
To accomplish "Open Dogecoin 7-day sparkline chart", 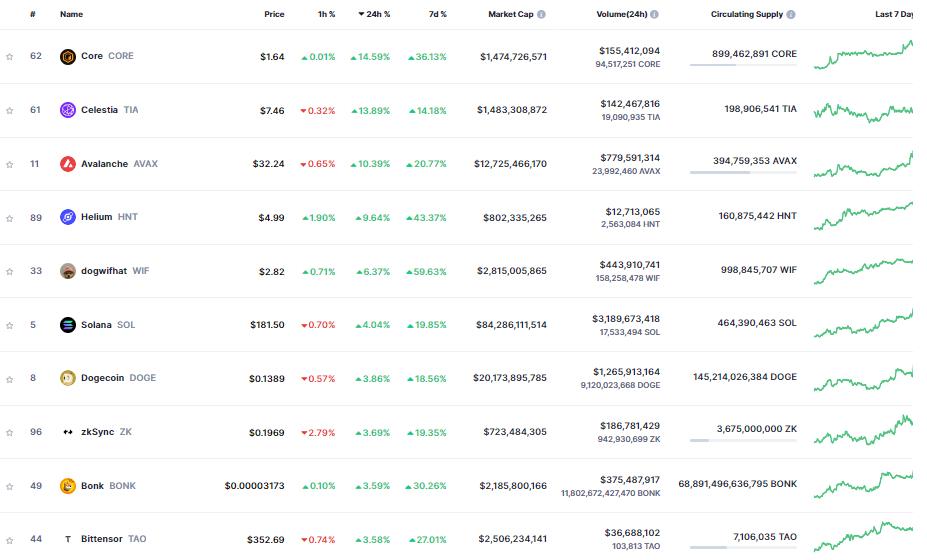I will [x=863, y=378].
